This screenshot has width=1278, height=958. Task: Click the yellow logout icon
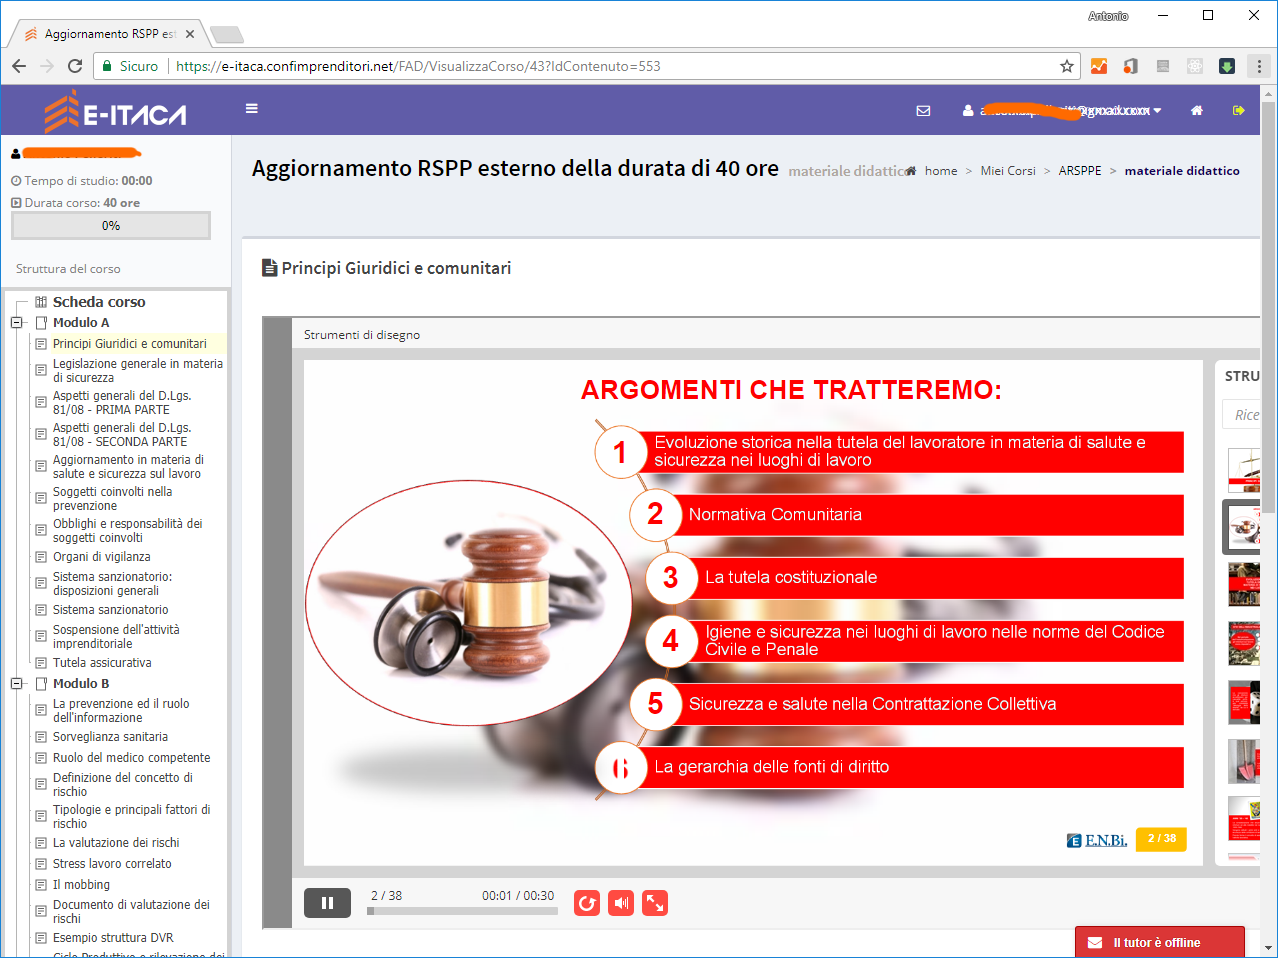(1239, 111)
